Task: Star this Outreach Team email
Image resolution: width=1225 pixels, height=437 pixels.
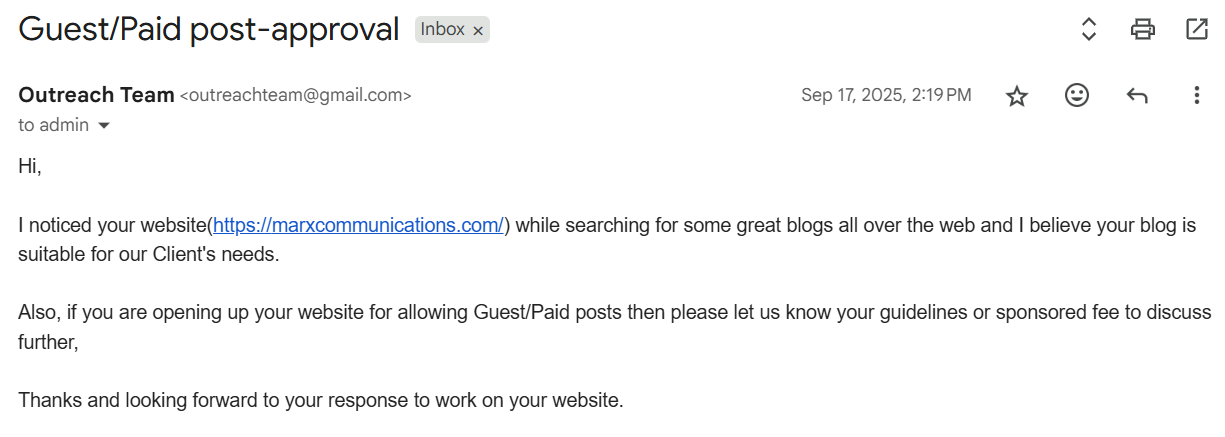Action: 1017,96
